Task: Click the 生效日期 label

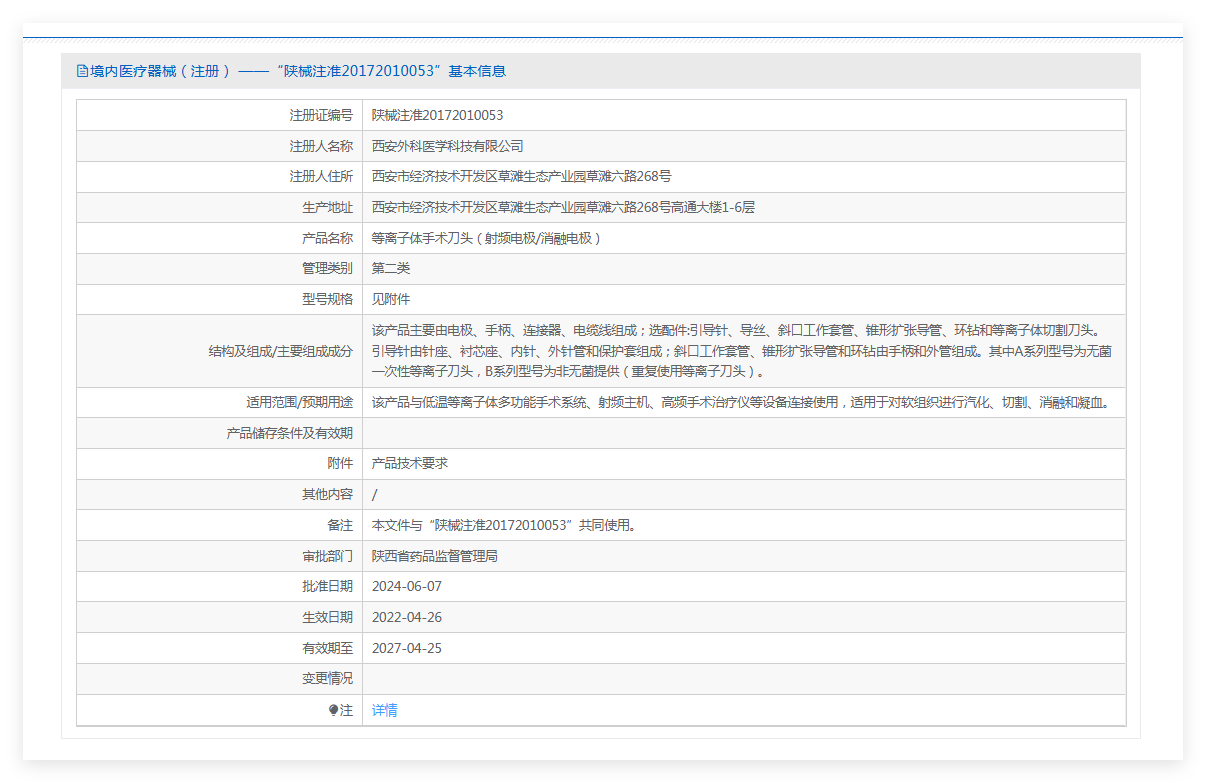Action: click(327, 617)
